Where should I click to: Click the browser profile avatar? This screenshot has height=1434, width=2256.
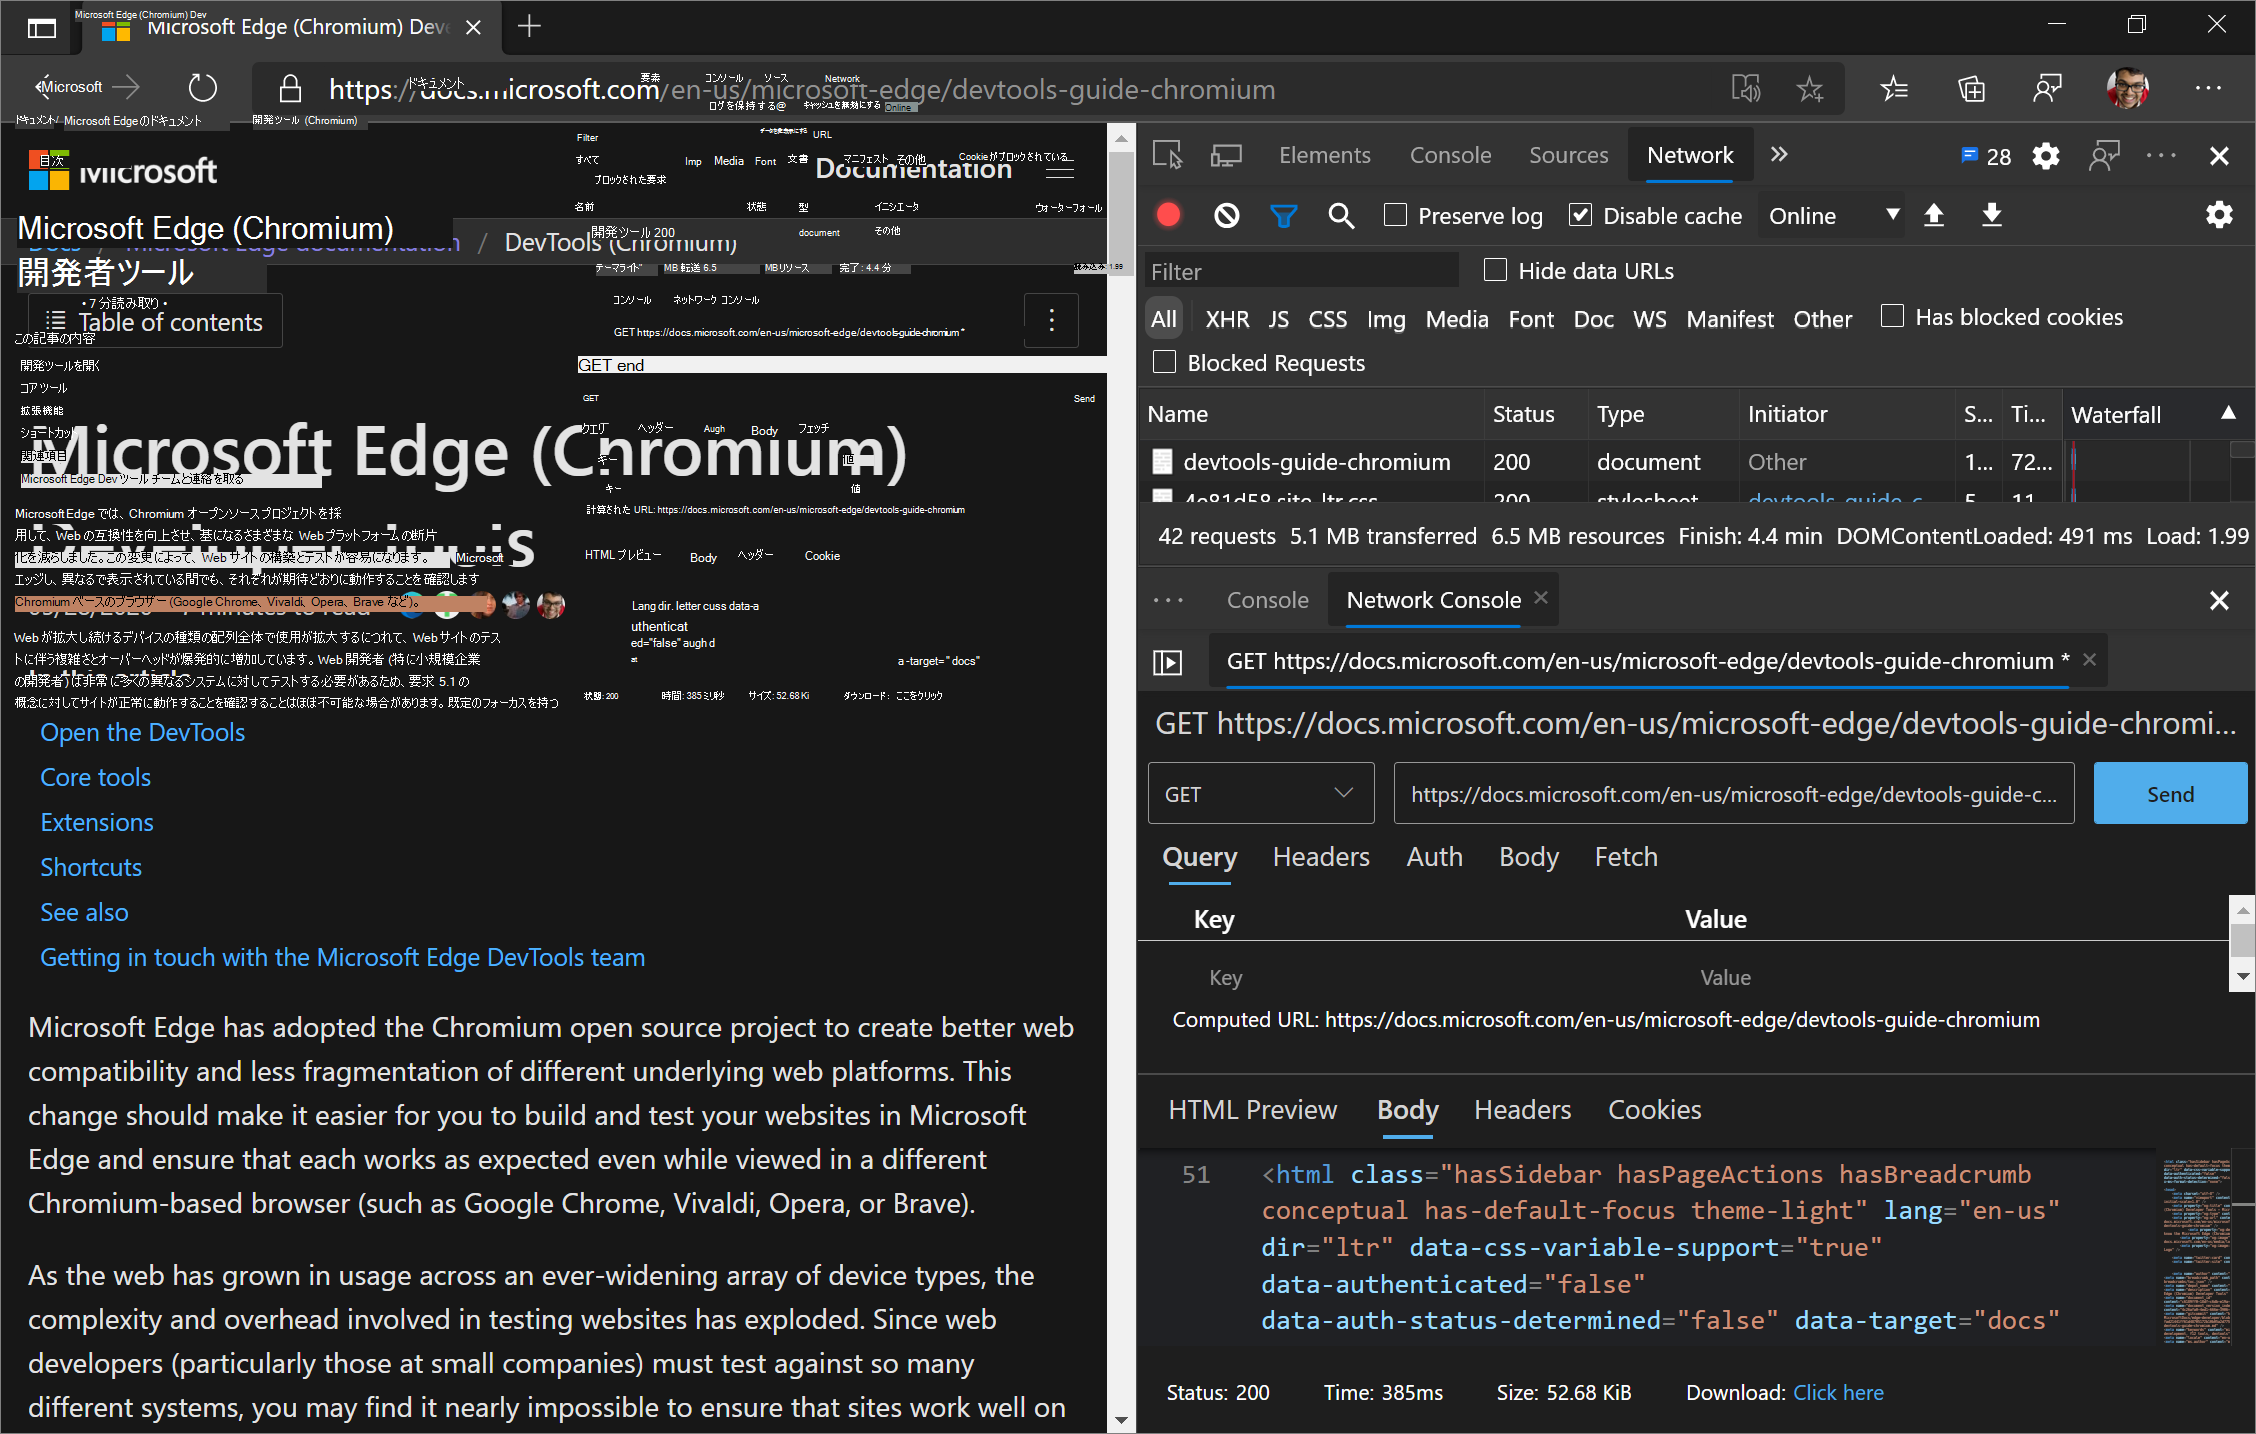(x=2128, y=89)
